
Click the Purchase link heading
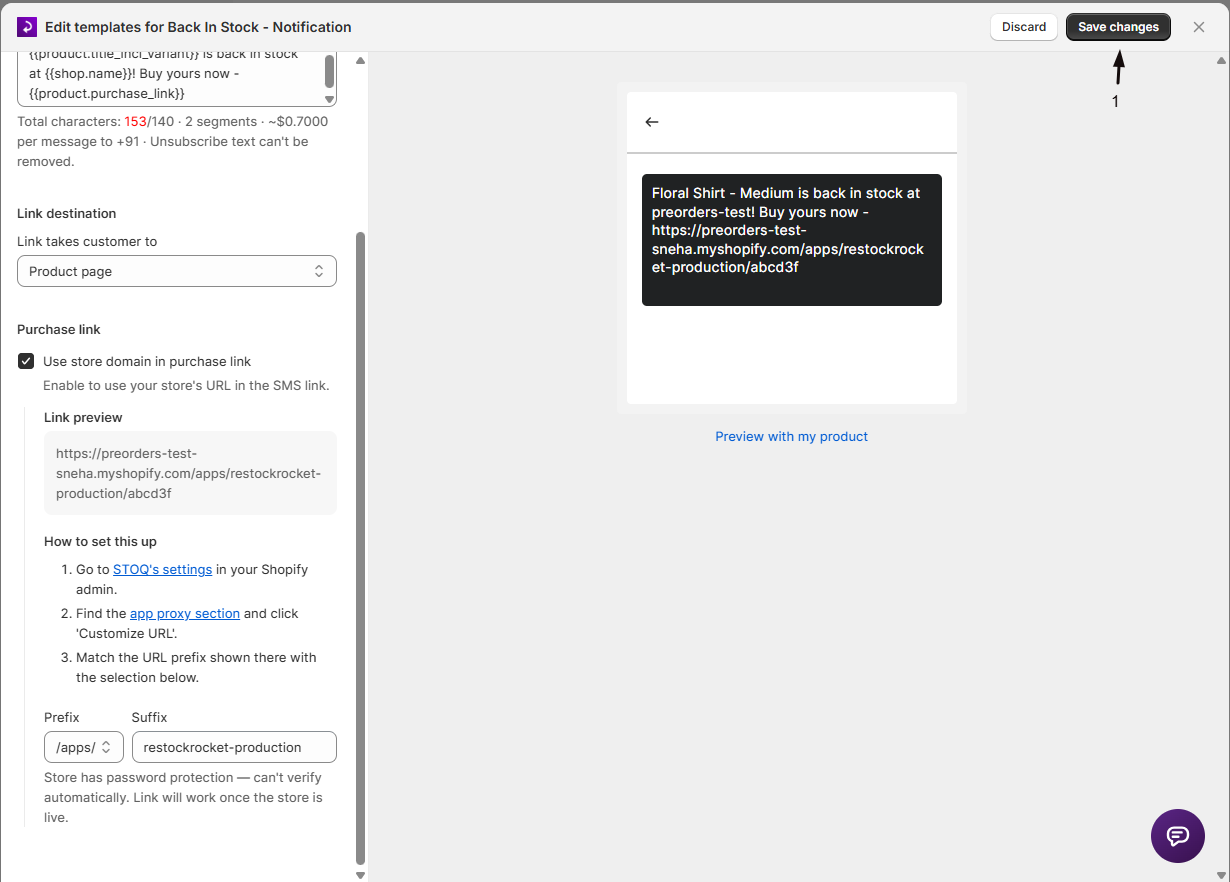coord(59,329)
